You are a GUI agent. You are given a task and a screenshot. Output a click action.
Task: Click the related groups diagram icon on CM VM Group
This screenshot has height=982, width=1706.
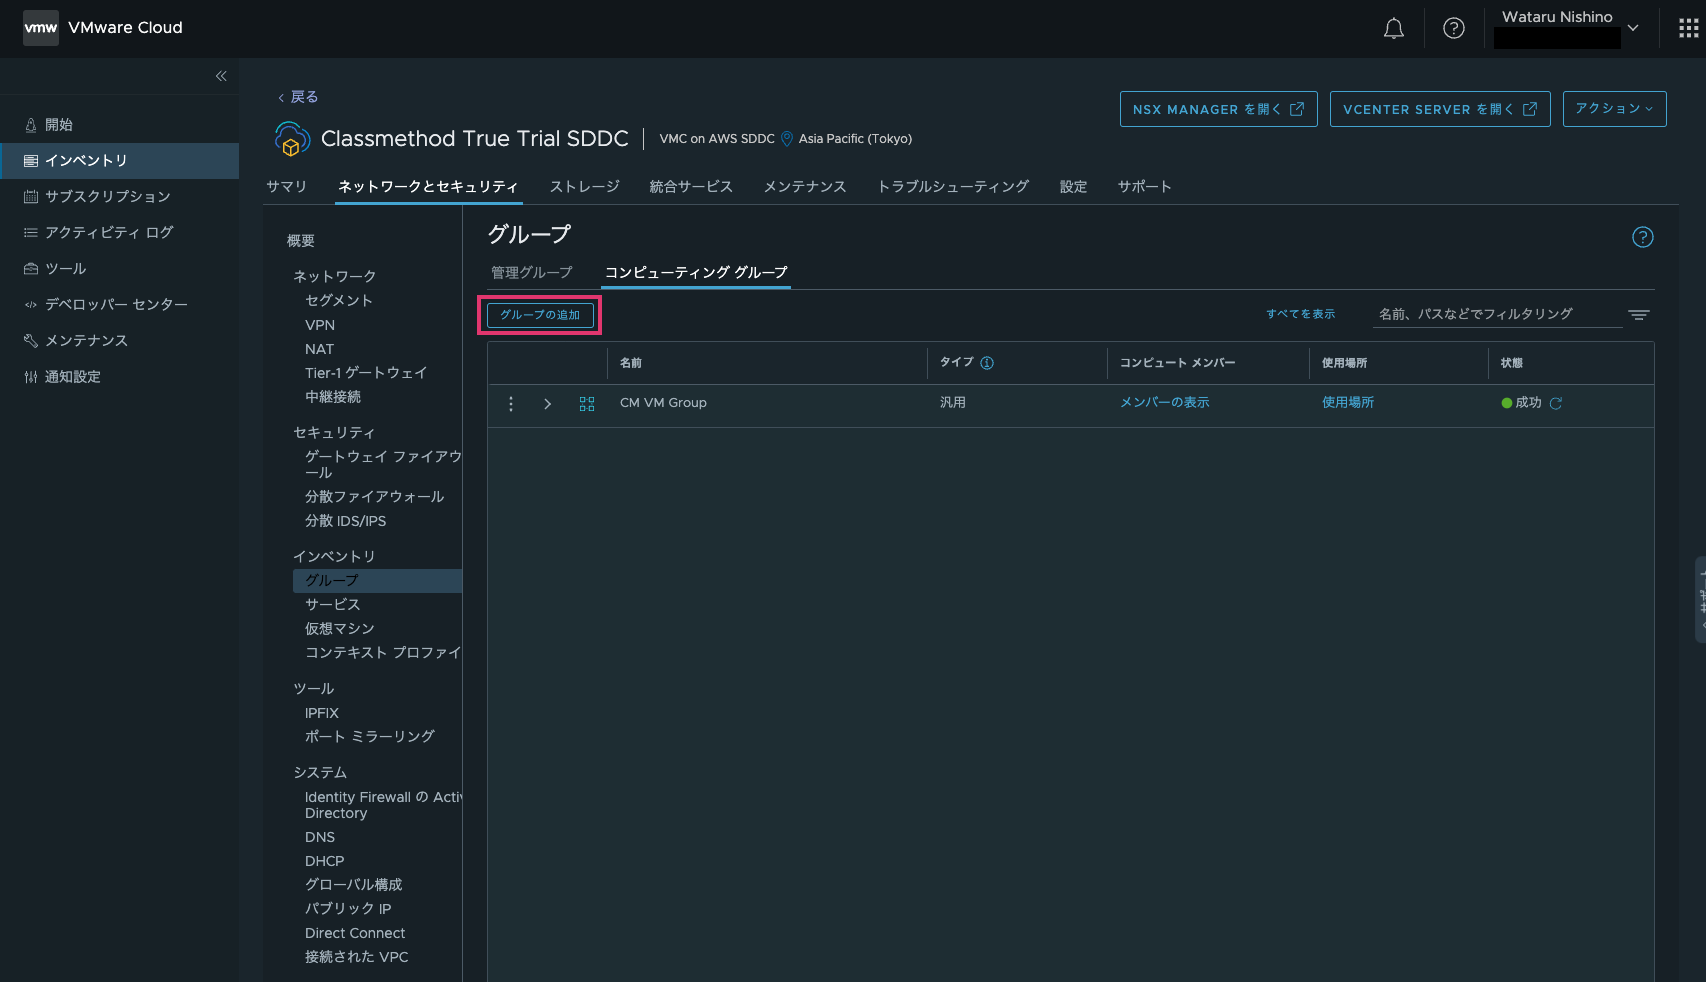(586, 404)
